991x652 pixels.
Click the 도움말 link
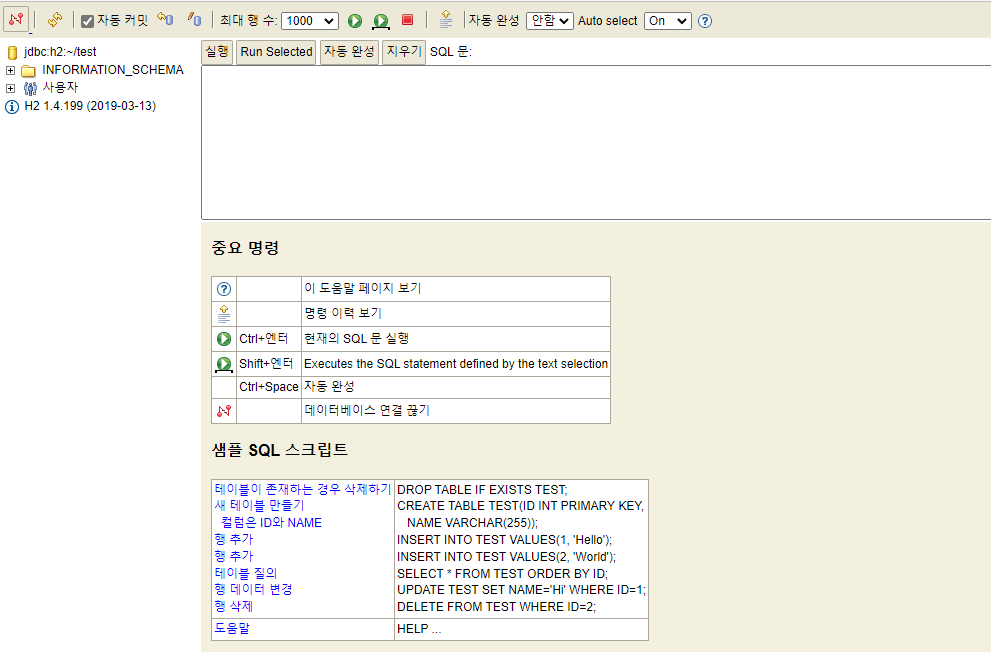tap(232, 628)
